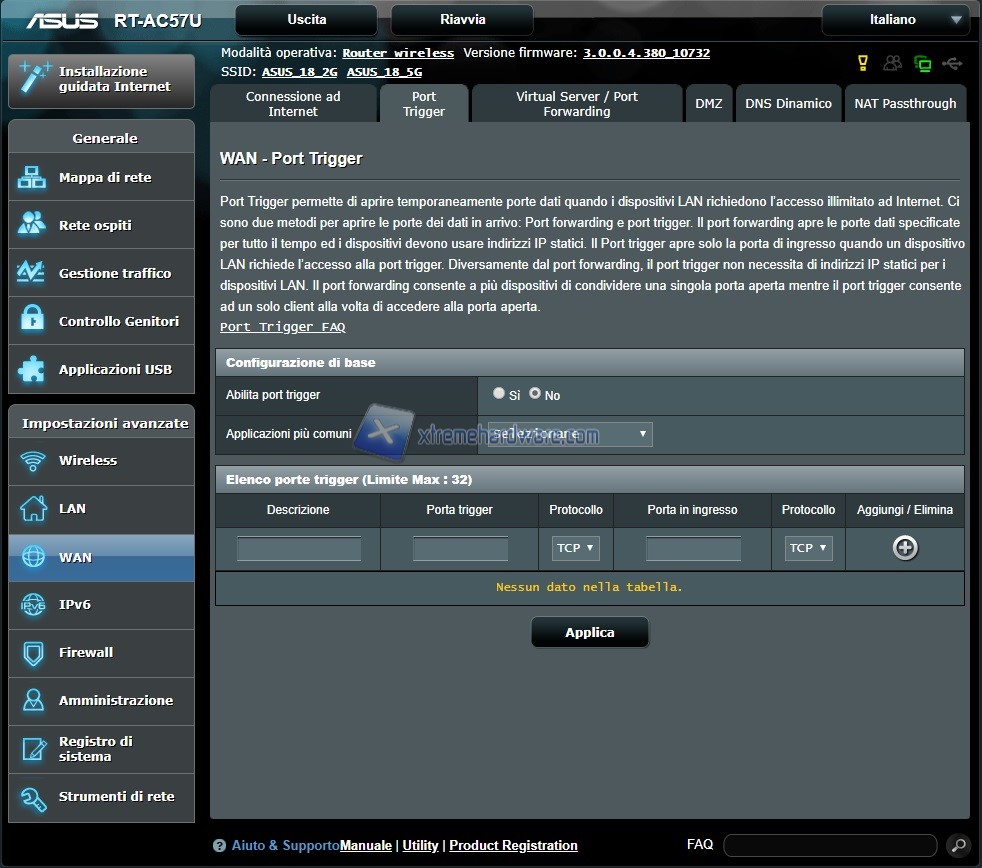
Task: Click the Mappa di rete sidebar icon
Action: pyautogui.click(x=32, y=178)
